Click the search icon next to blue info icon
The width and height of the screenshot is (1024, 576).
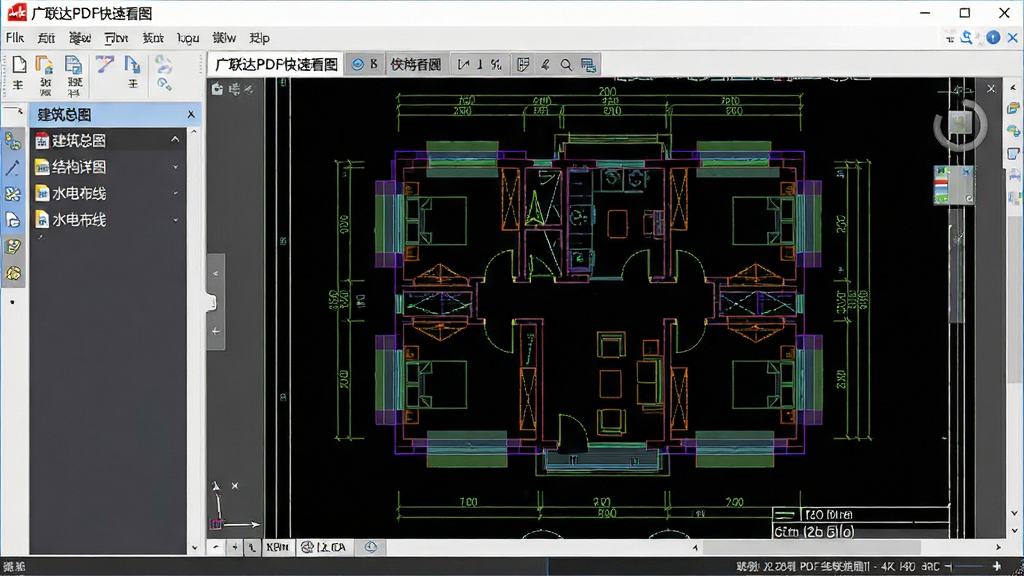click(x=967, y=38)
